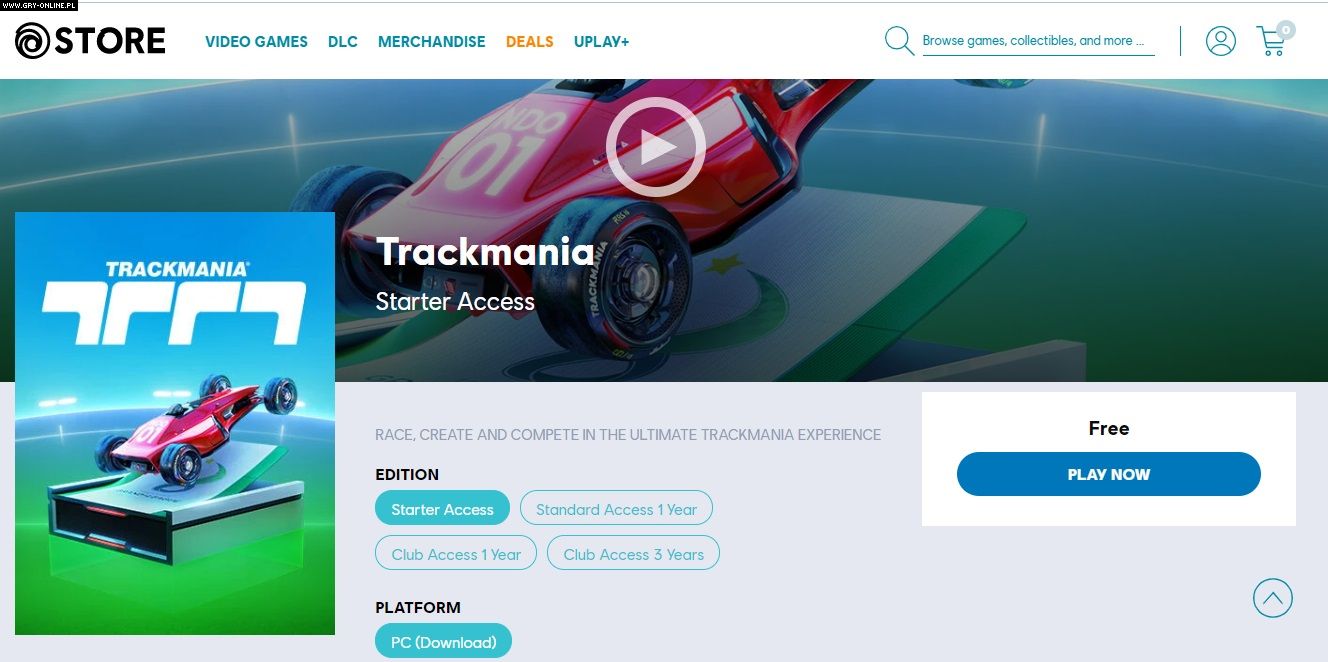The image size is (1328, 662).
Task: Play the Trackmania trailer video
Action: 656,147
